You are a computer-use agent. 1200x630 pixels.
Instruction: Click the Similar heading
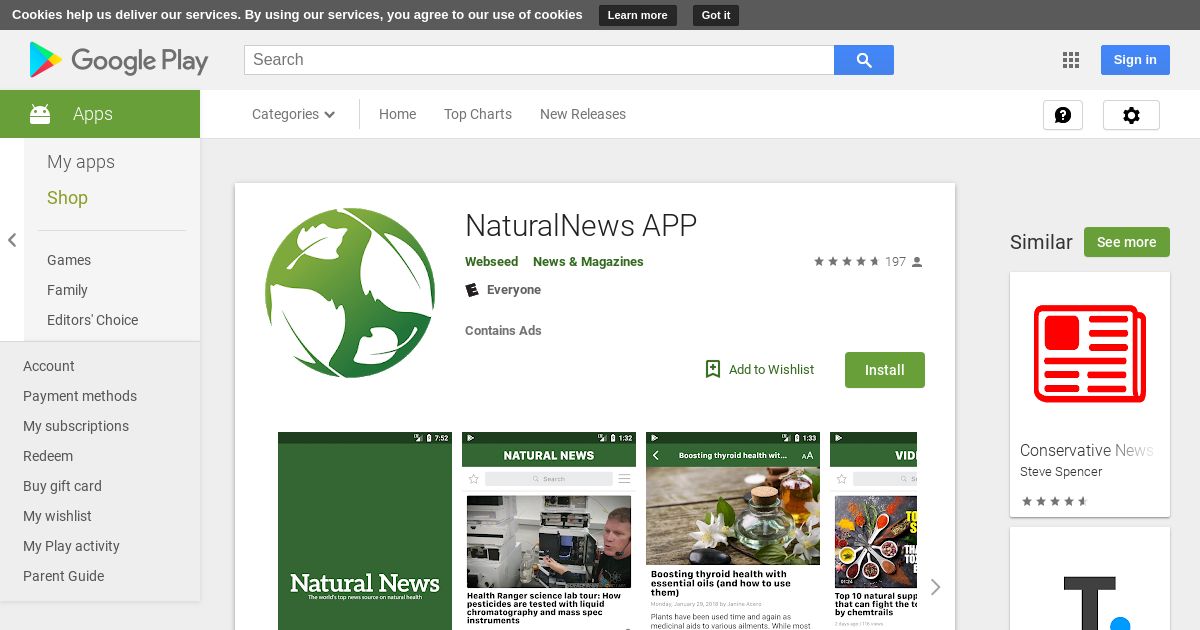pos(1041,242)
